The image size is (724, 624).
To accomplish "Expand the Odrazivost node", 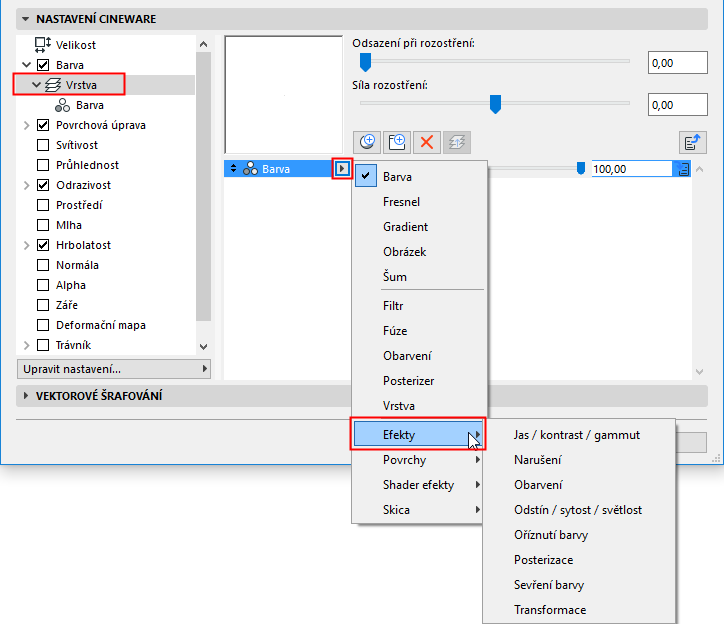I will [x=26, y=185].
